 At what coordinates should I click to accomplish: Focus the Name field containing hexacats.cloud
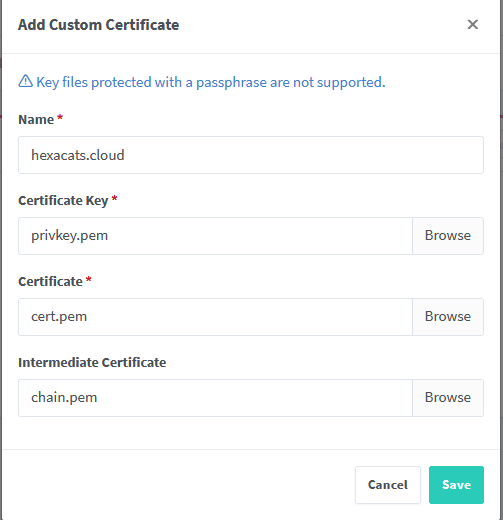click(x=251, y=155)
